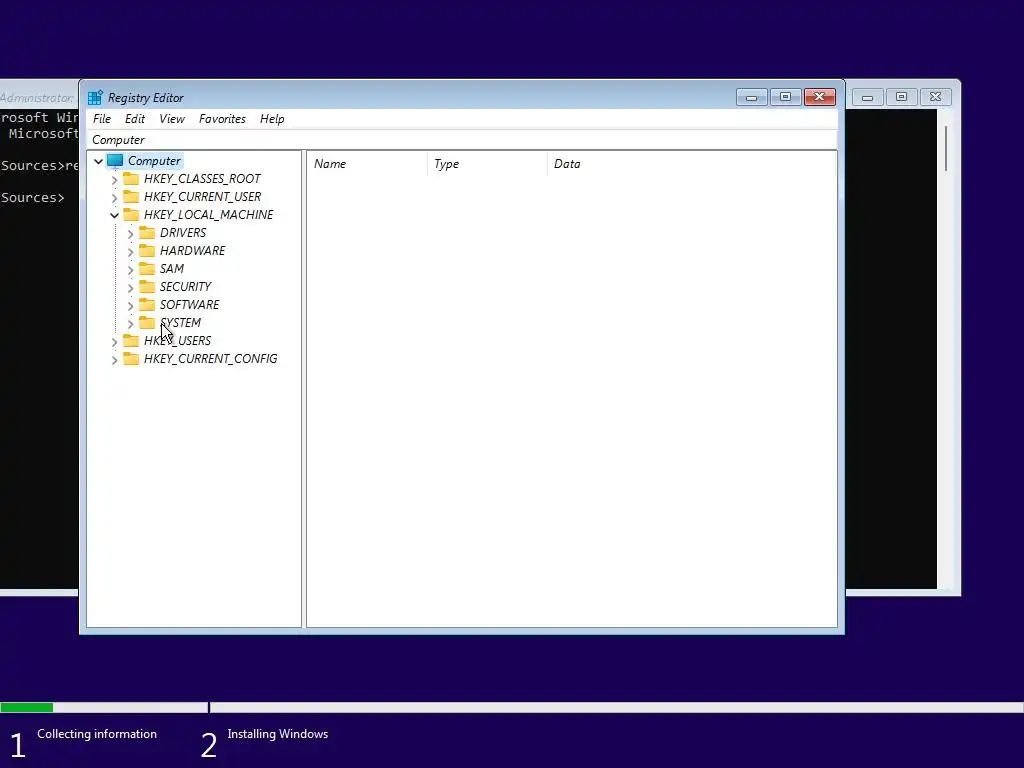The height and width of the screenshot is (768, 1024).
Task: Expand the DRIVERS key chevron
Action: 131,233
